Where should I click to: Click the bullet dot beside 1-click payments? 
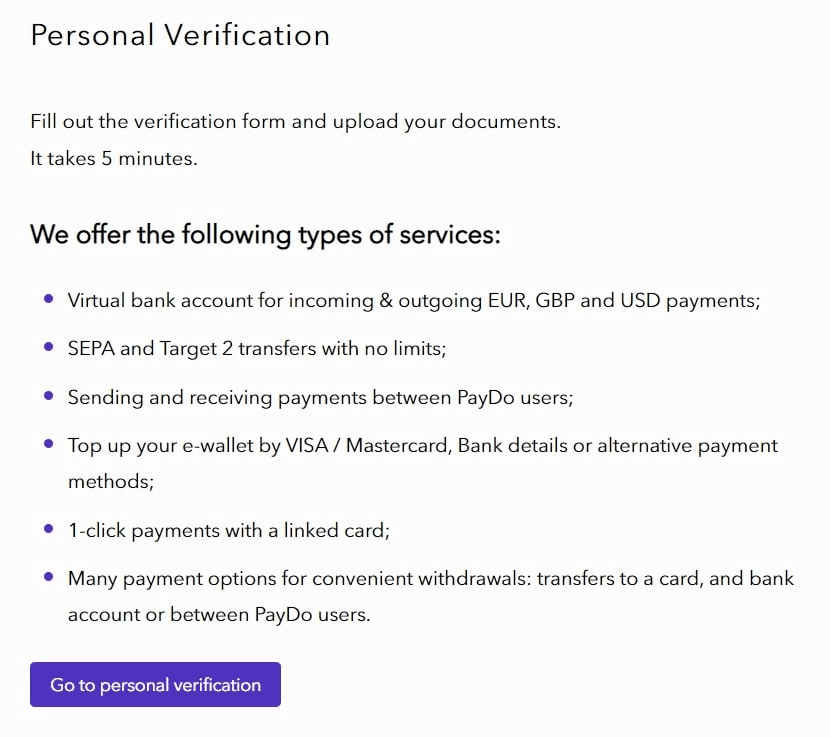tap(49, 529)
